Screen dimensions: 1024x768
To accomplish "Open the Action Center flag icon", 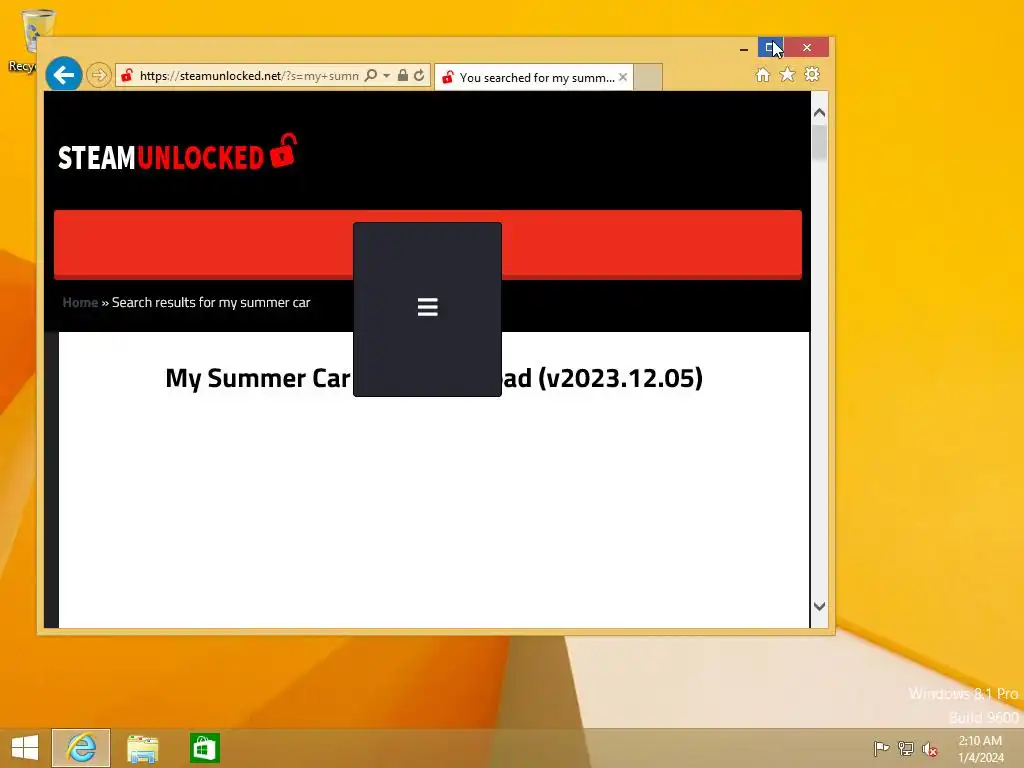I will click(881, 748).
